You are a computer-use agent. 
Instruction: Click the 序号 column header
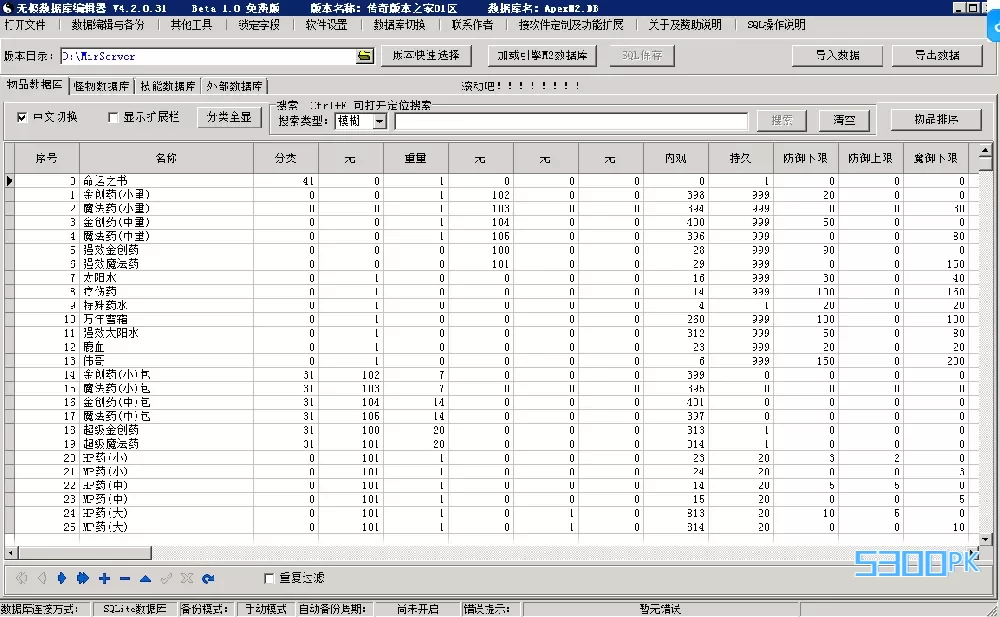[x=47, y=158]
